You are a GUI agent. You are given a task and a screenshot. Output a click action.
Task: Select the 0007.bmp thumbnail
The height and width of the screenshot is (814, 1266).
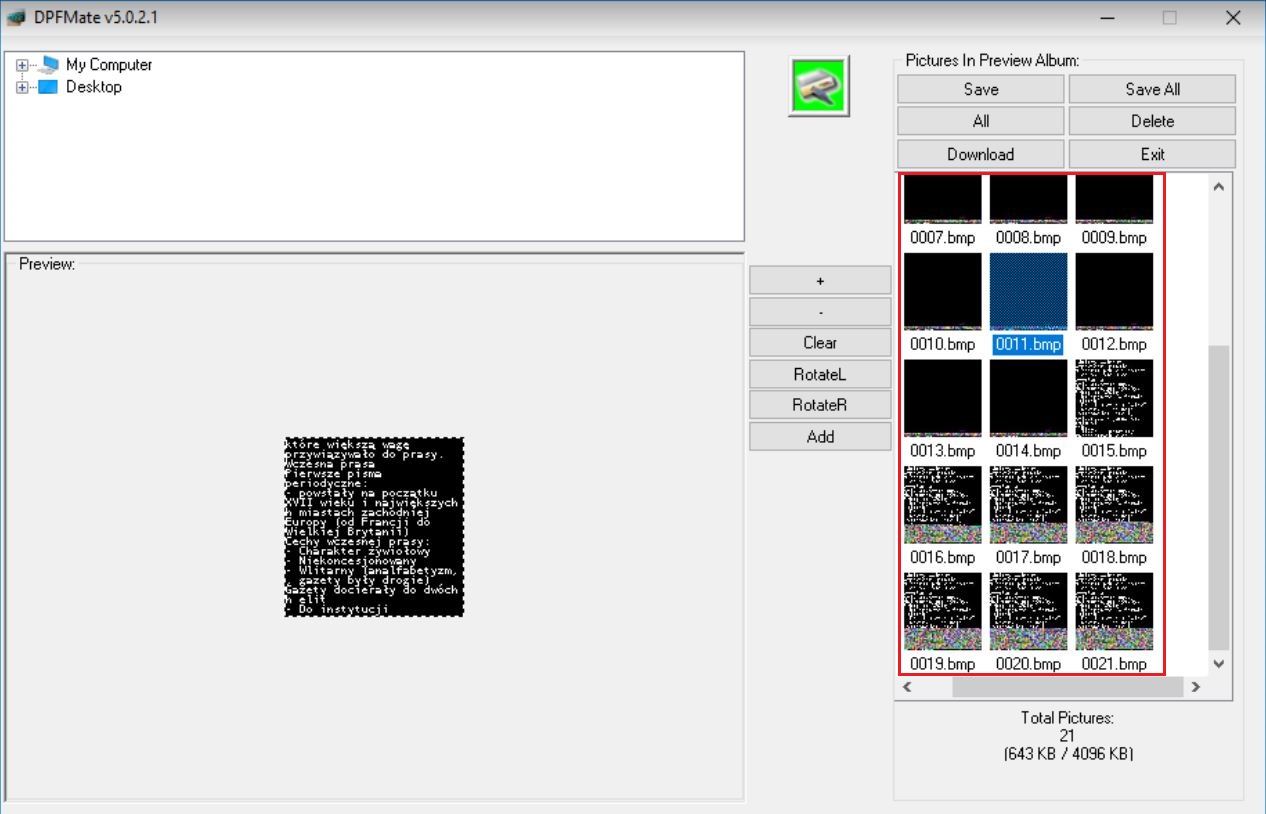(x=943, y=200)
